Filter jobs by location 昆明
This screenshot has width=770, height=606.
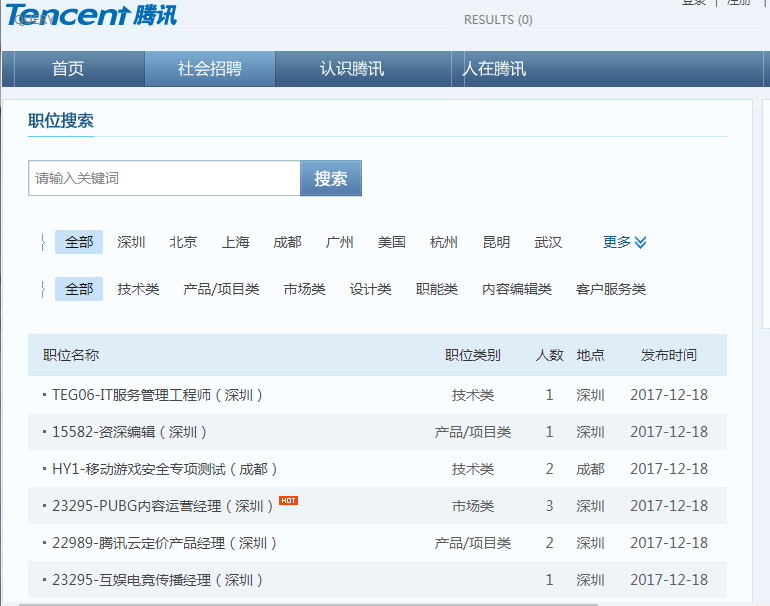point(496,242)
